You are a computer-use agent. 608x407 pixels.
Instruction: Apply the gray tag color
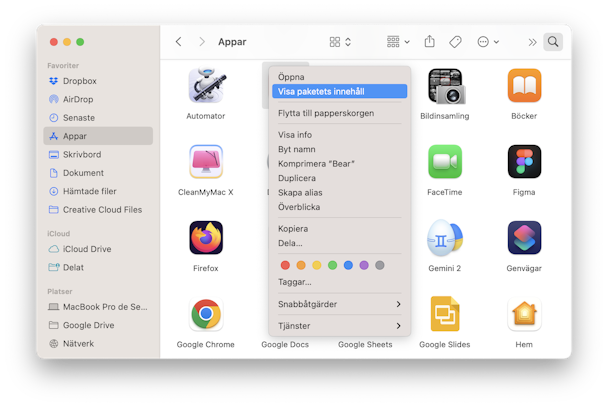coord(380,265)
